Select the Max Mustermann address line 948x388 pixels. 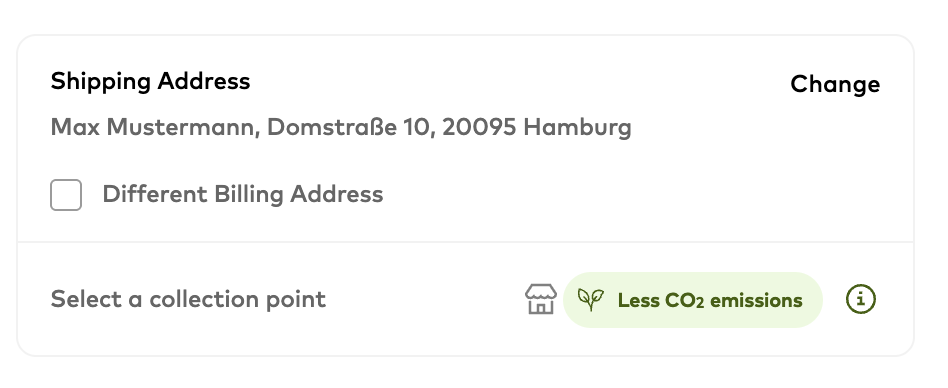tap(341, 128)
